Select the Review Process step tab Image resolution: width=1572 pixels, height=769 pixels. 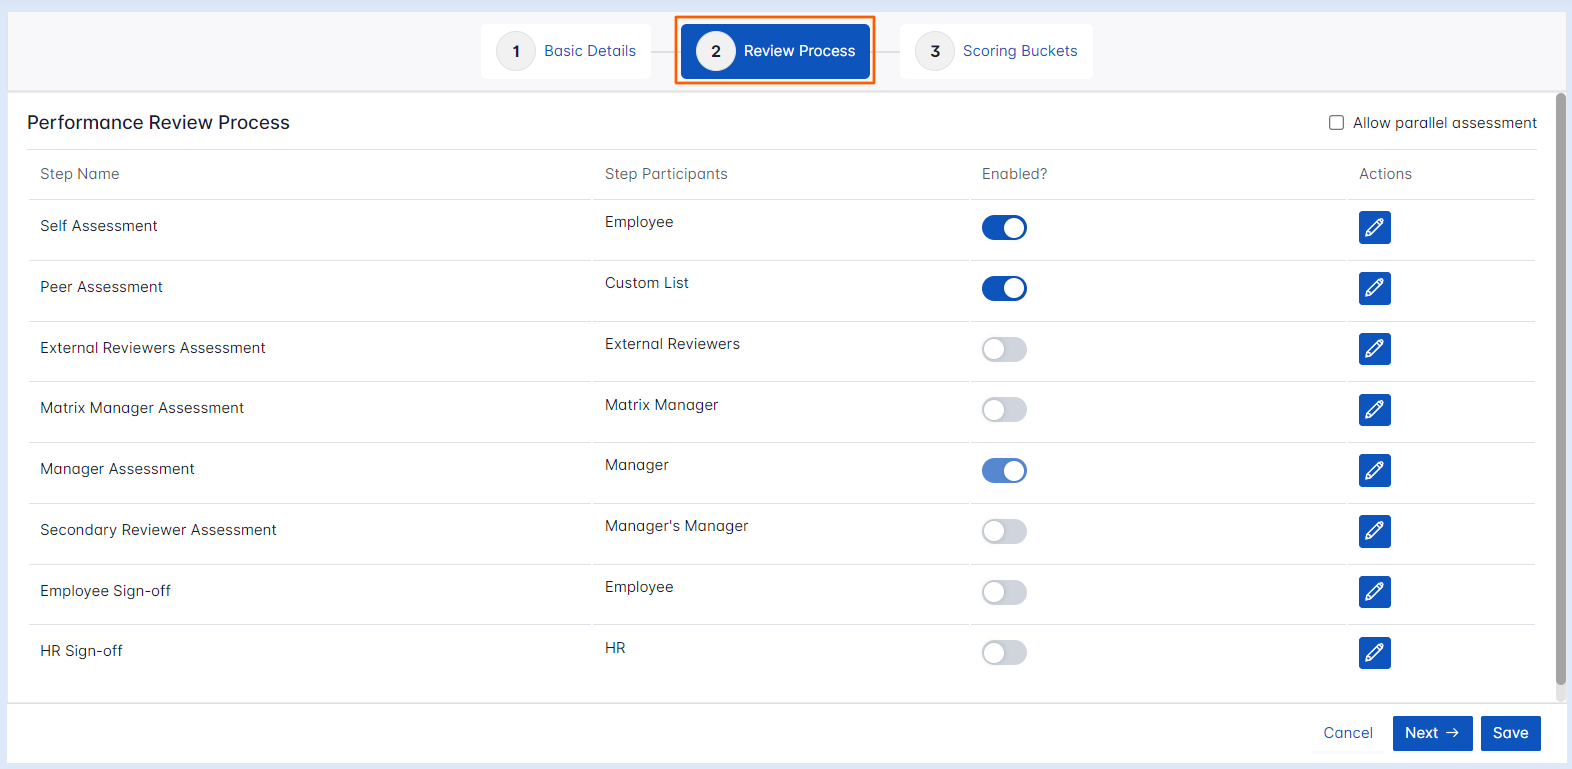tap(775, 51)
